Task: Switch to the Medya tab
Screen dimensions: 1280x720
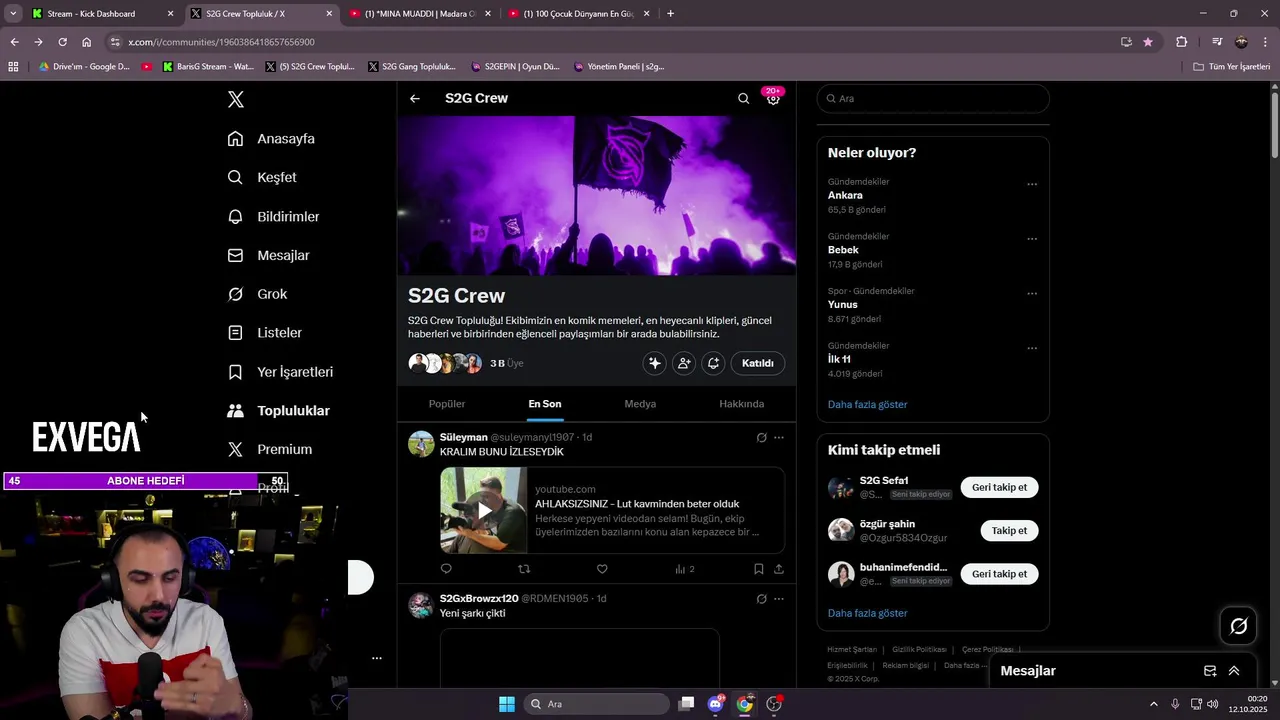Action: tap(640, 404)
